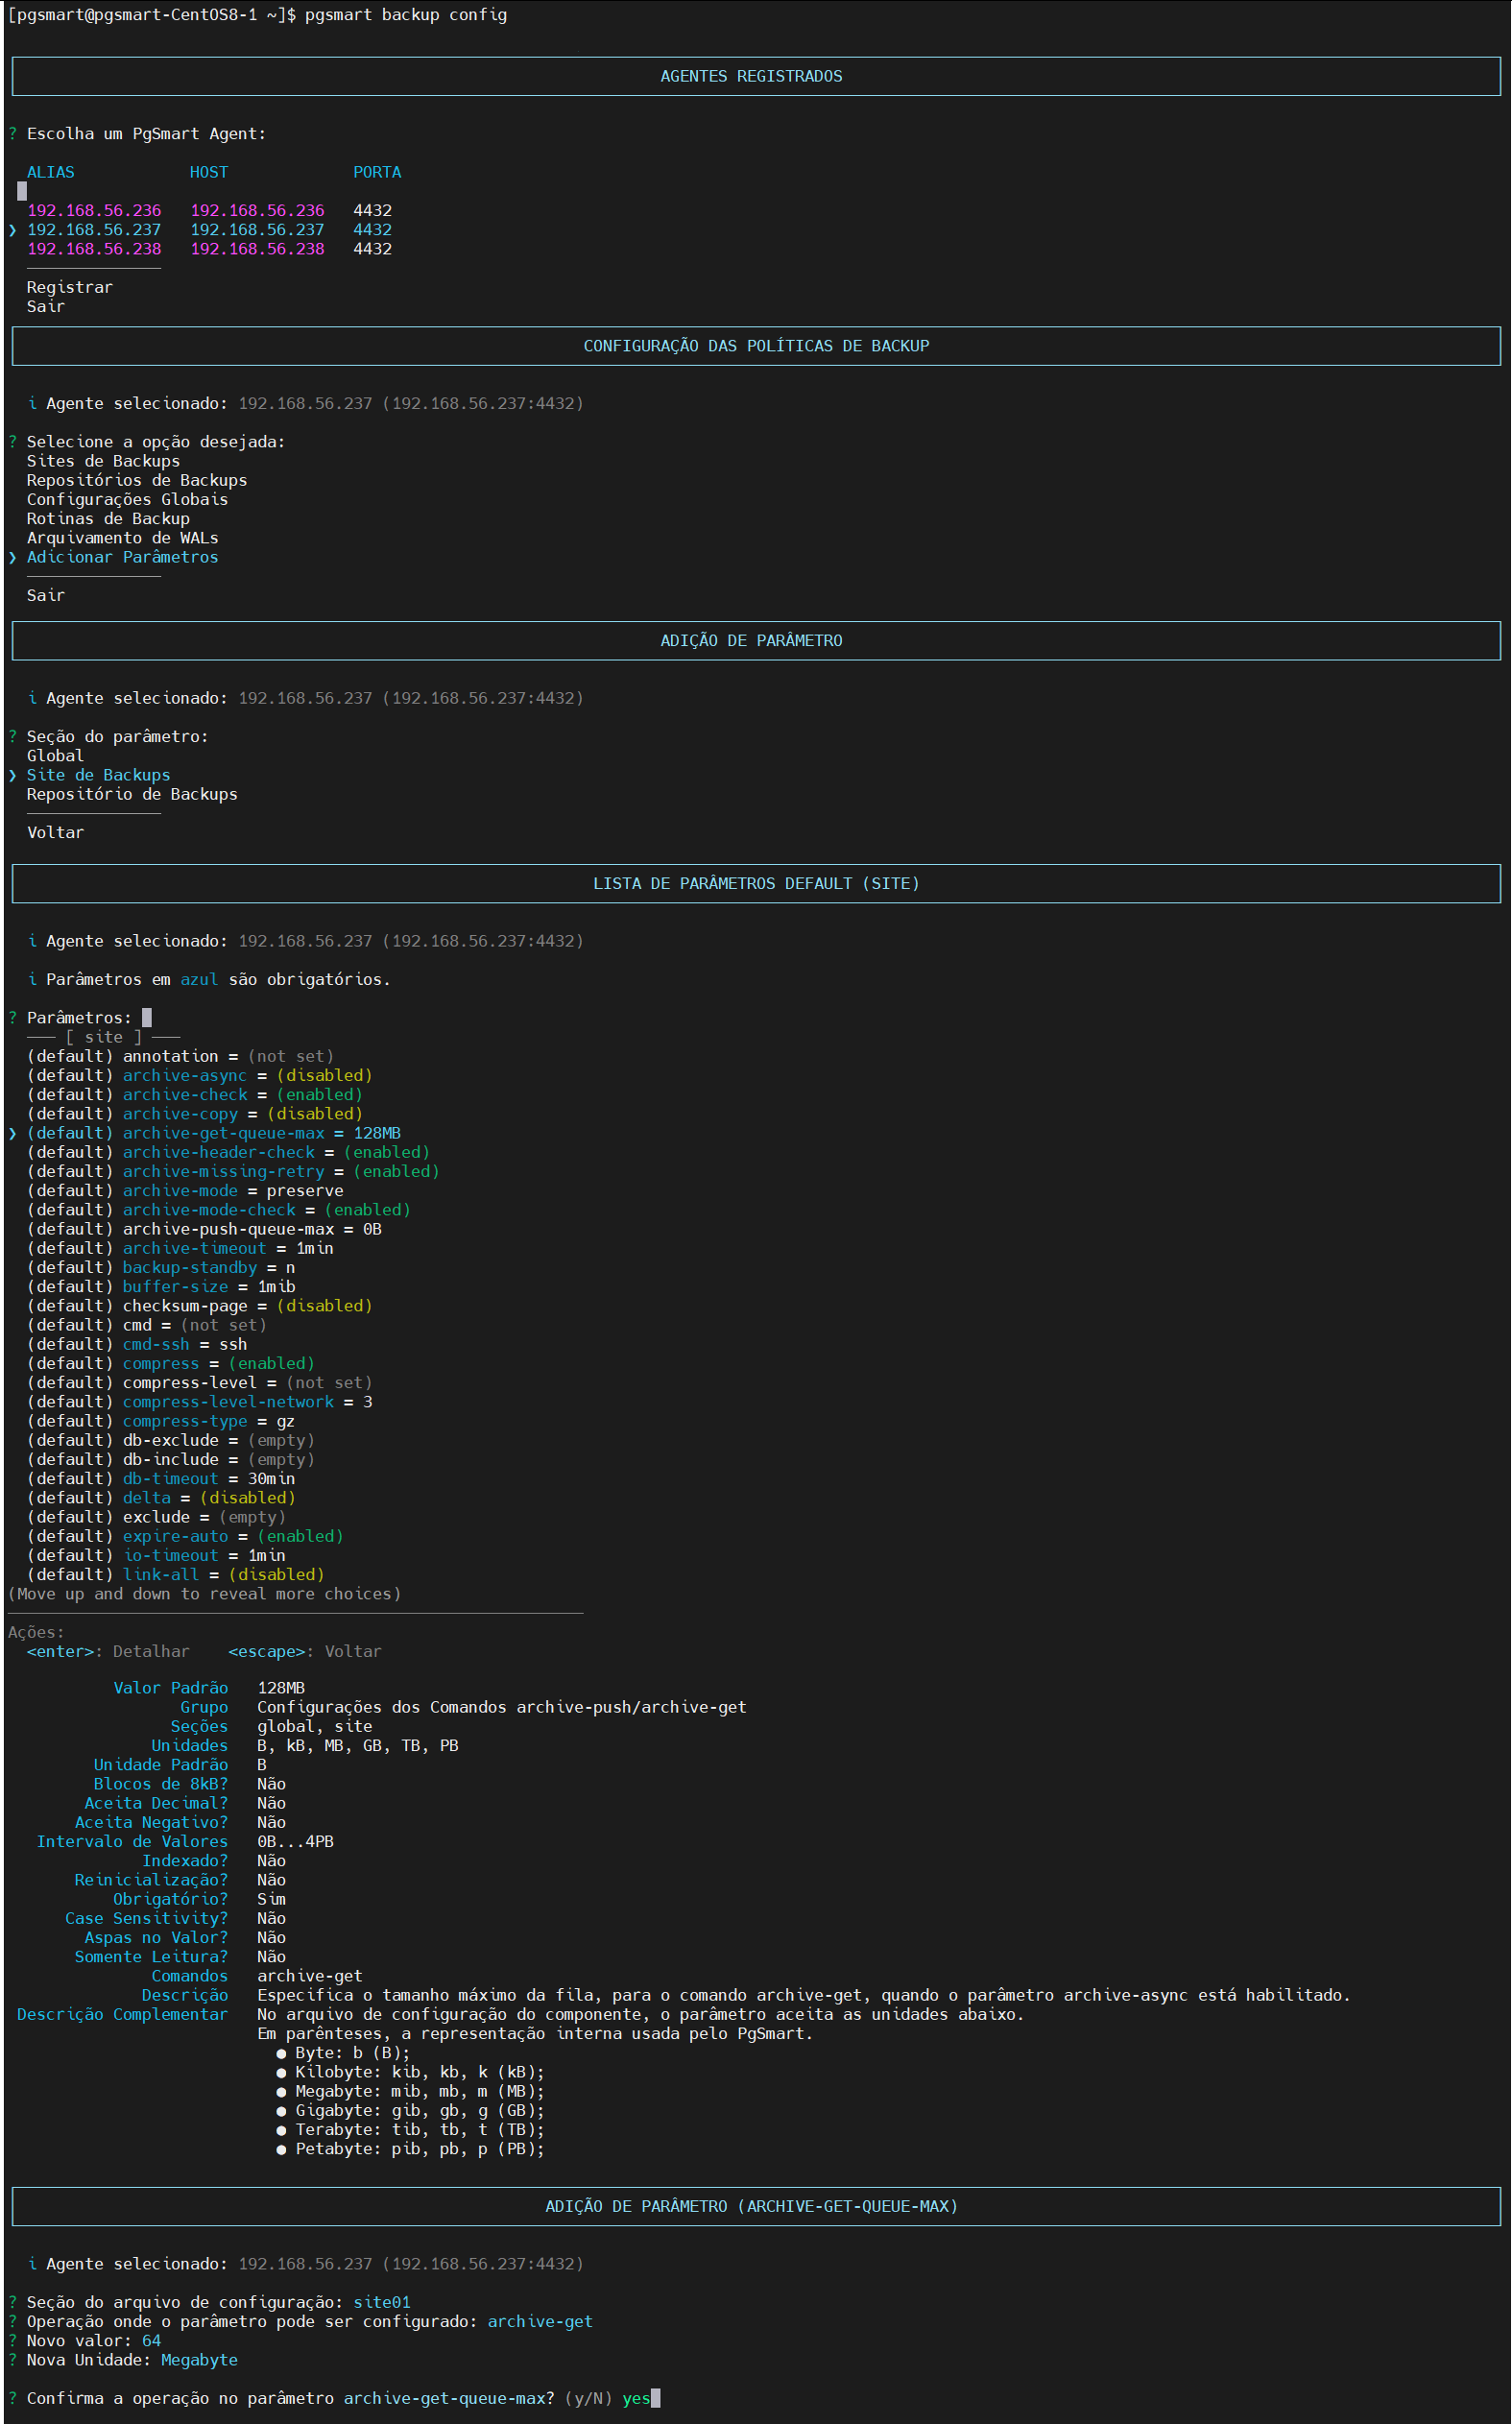1512x2424 pixels.
Task: Select db-include parameter row
Action: pyautogui.click(x=171, y=1459)
